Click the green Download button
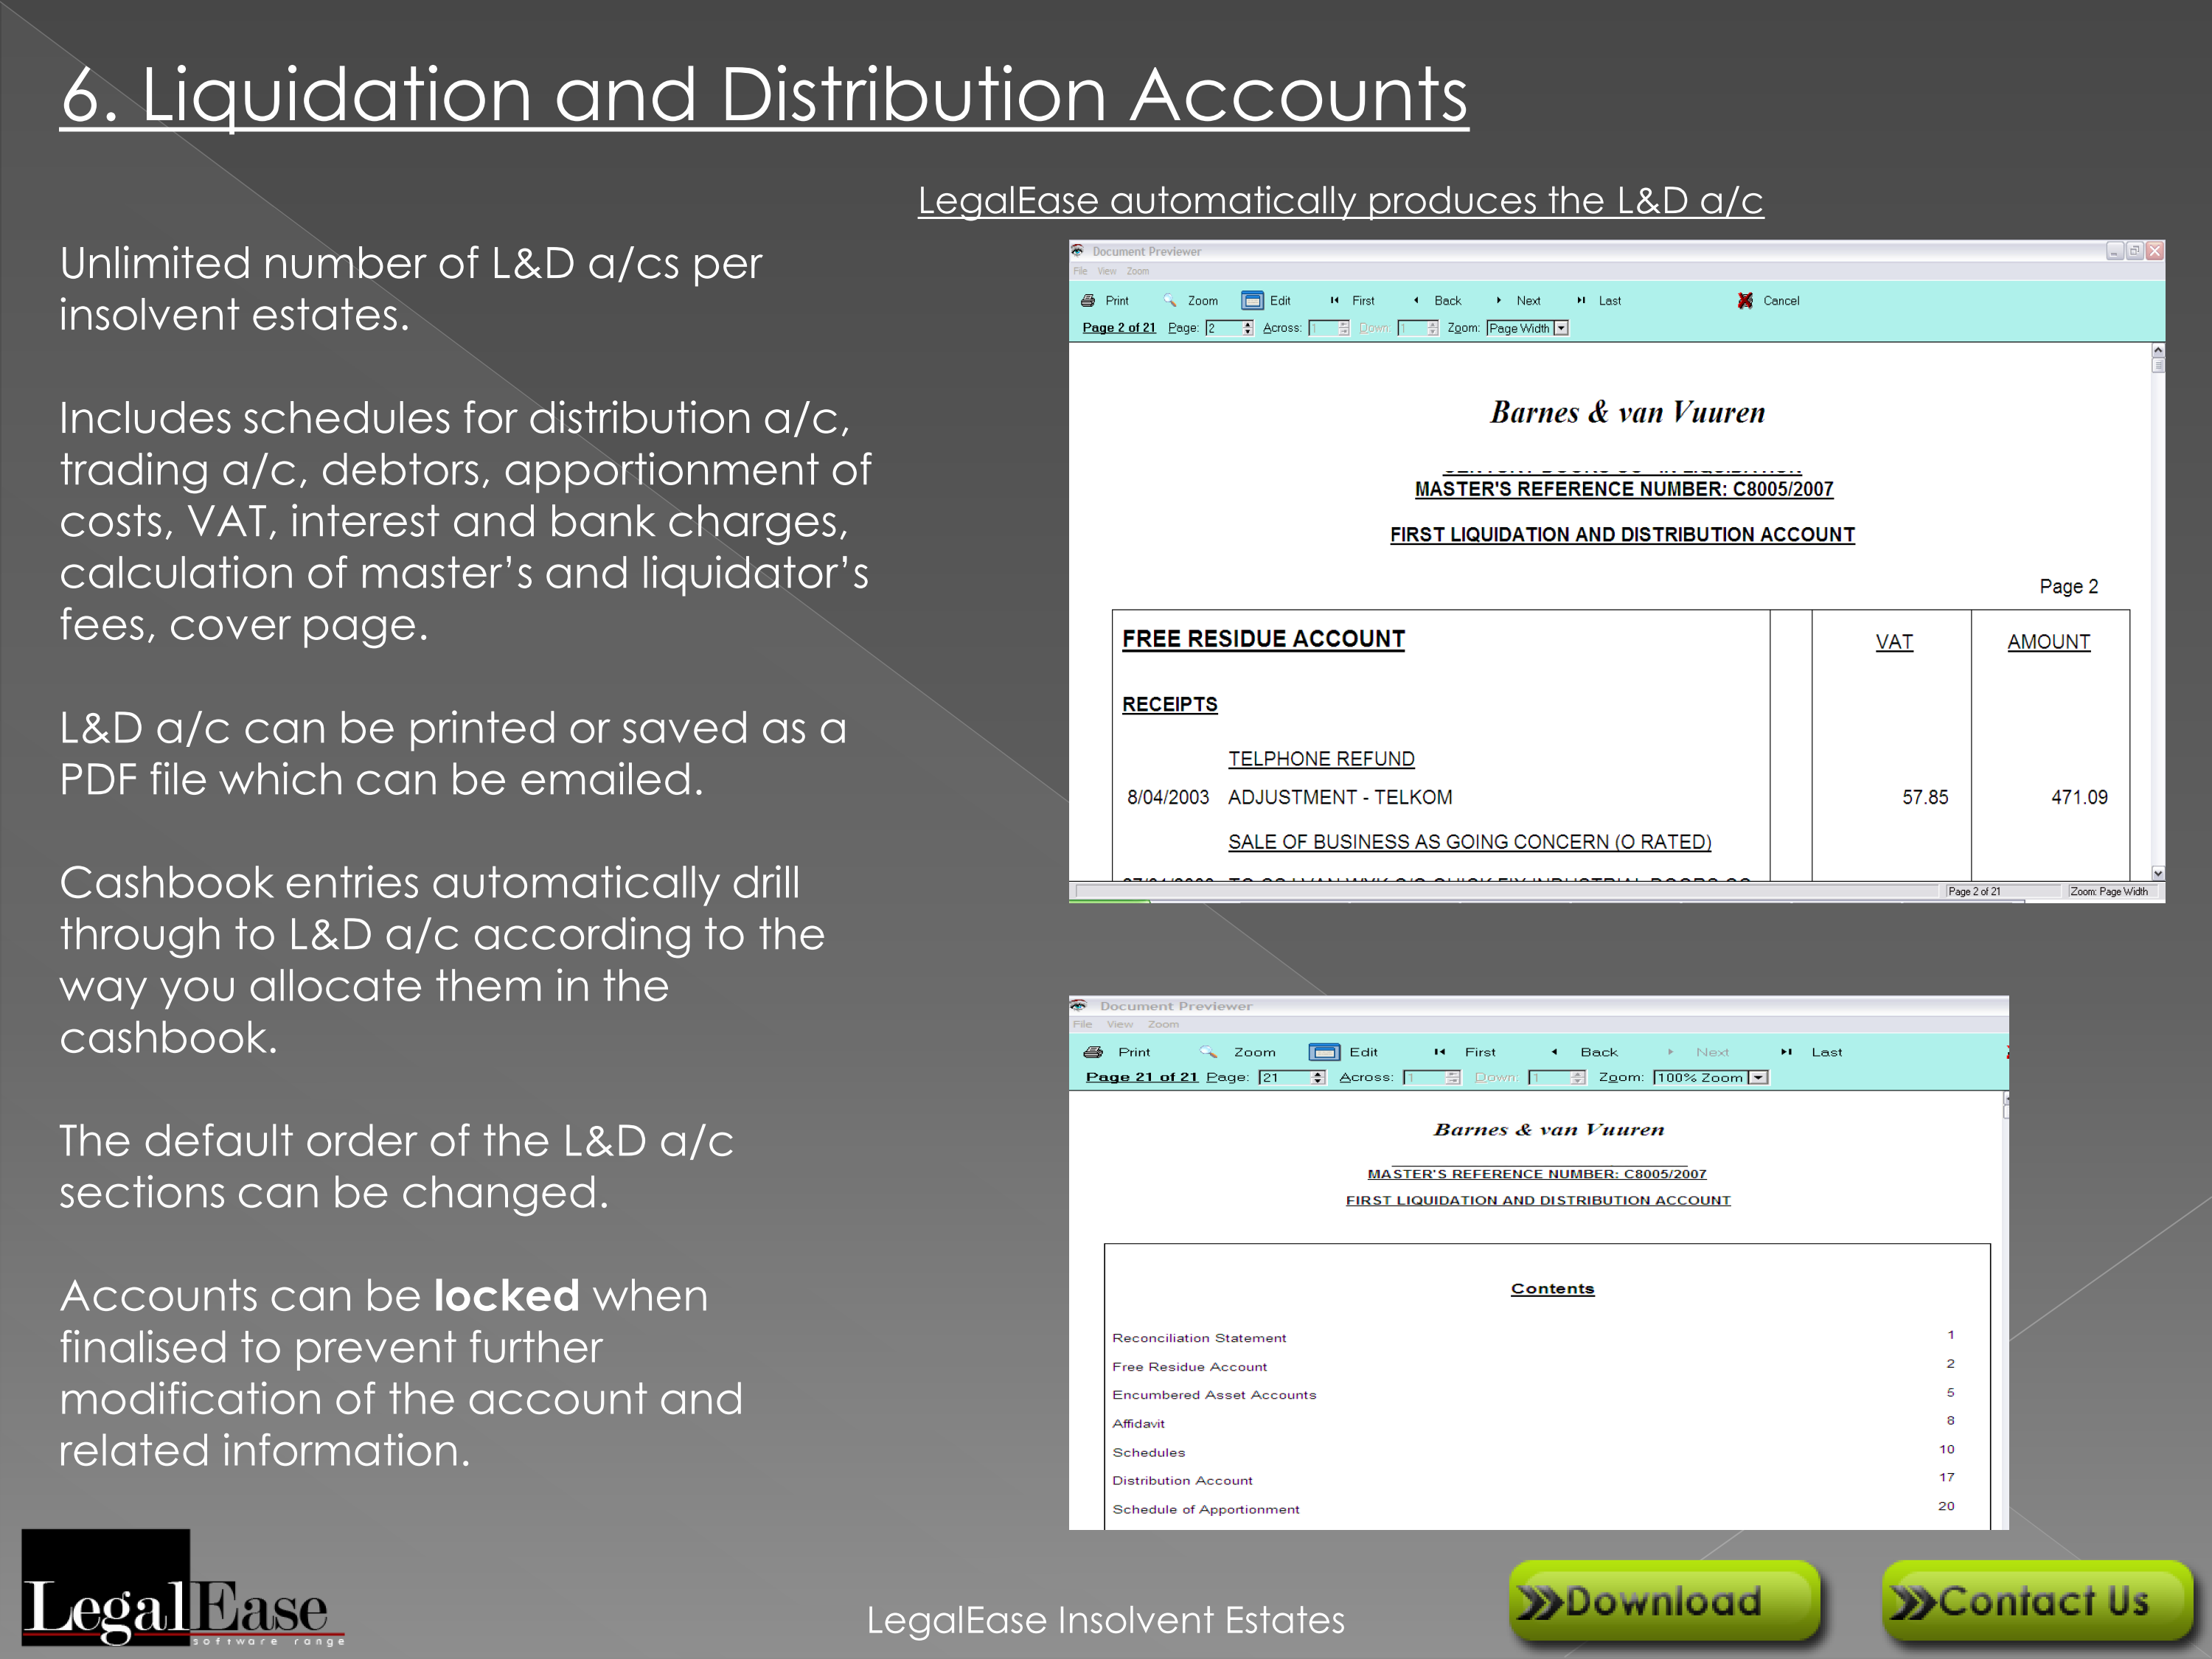2212x1659 pixels. pos(1664,1601)
